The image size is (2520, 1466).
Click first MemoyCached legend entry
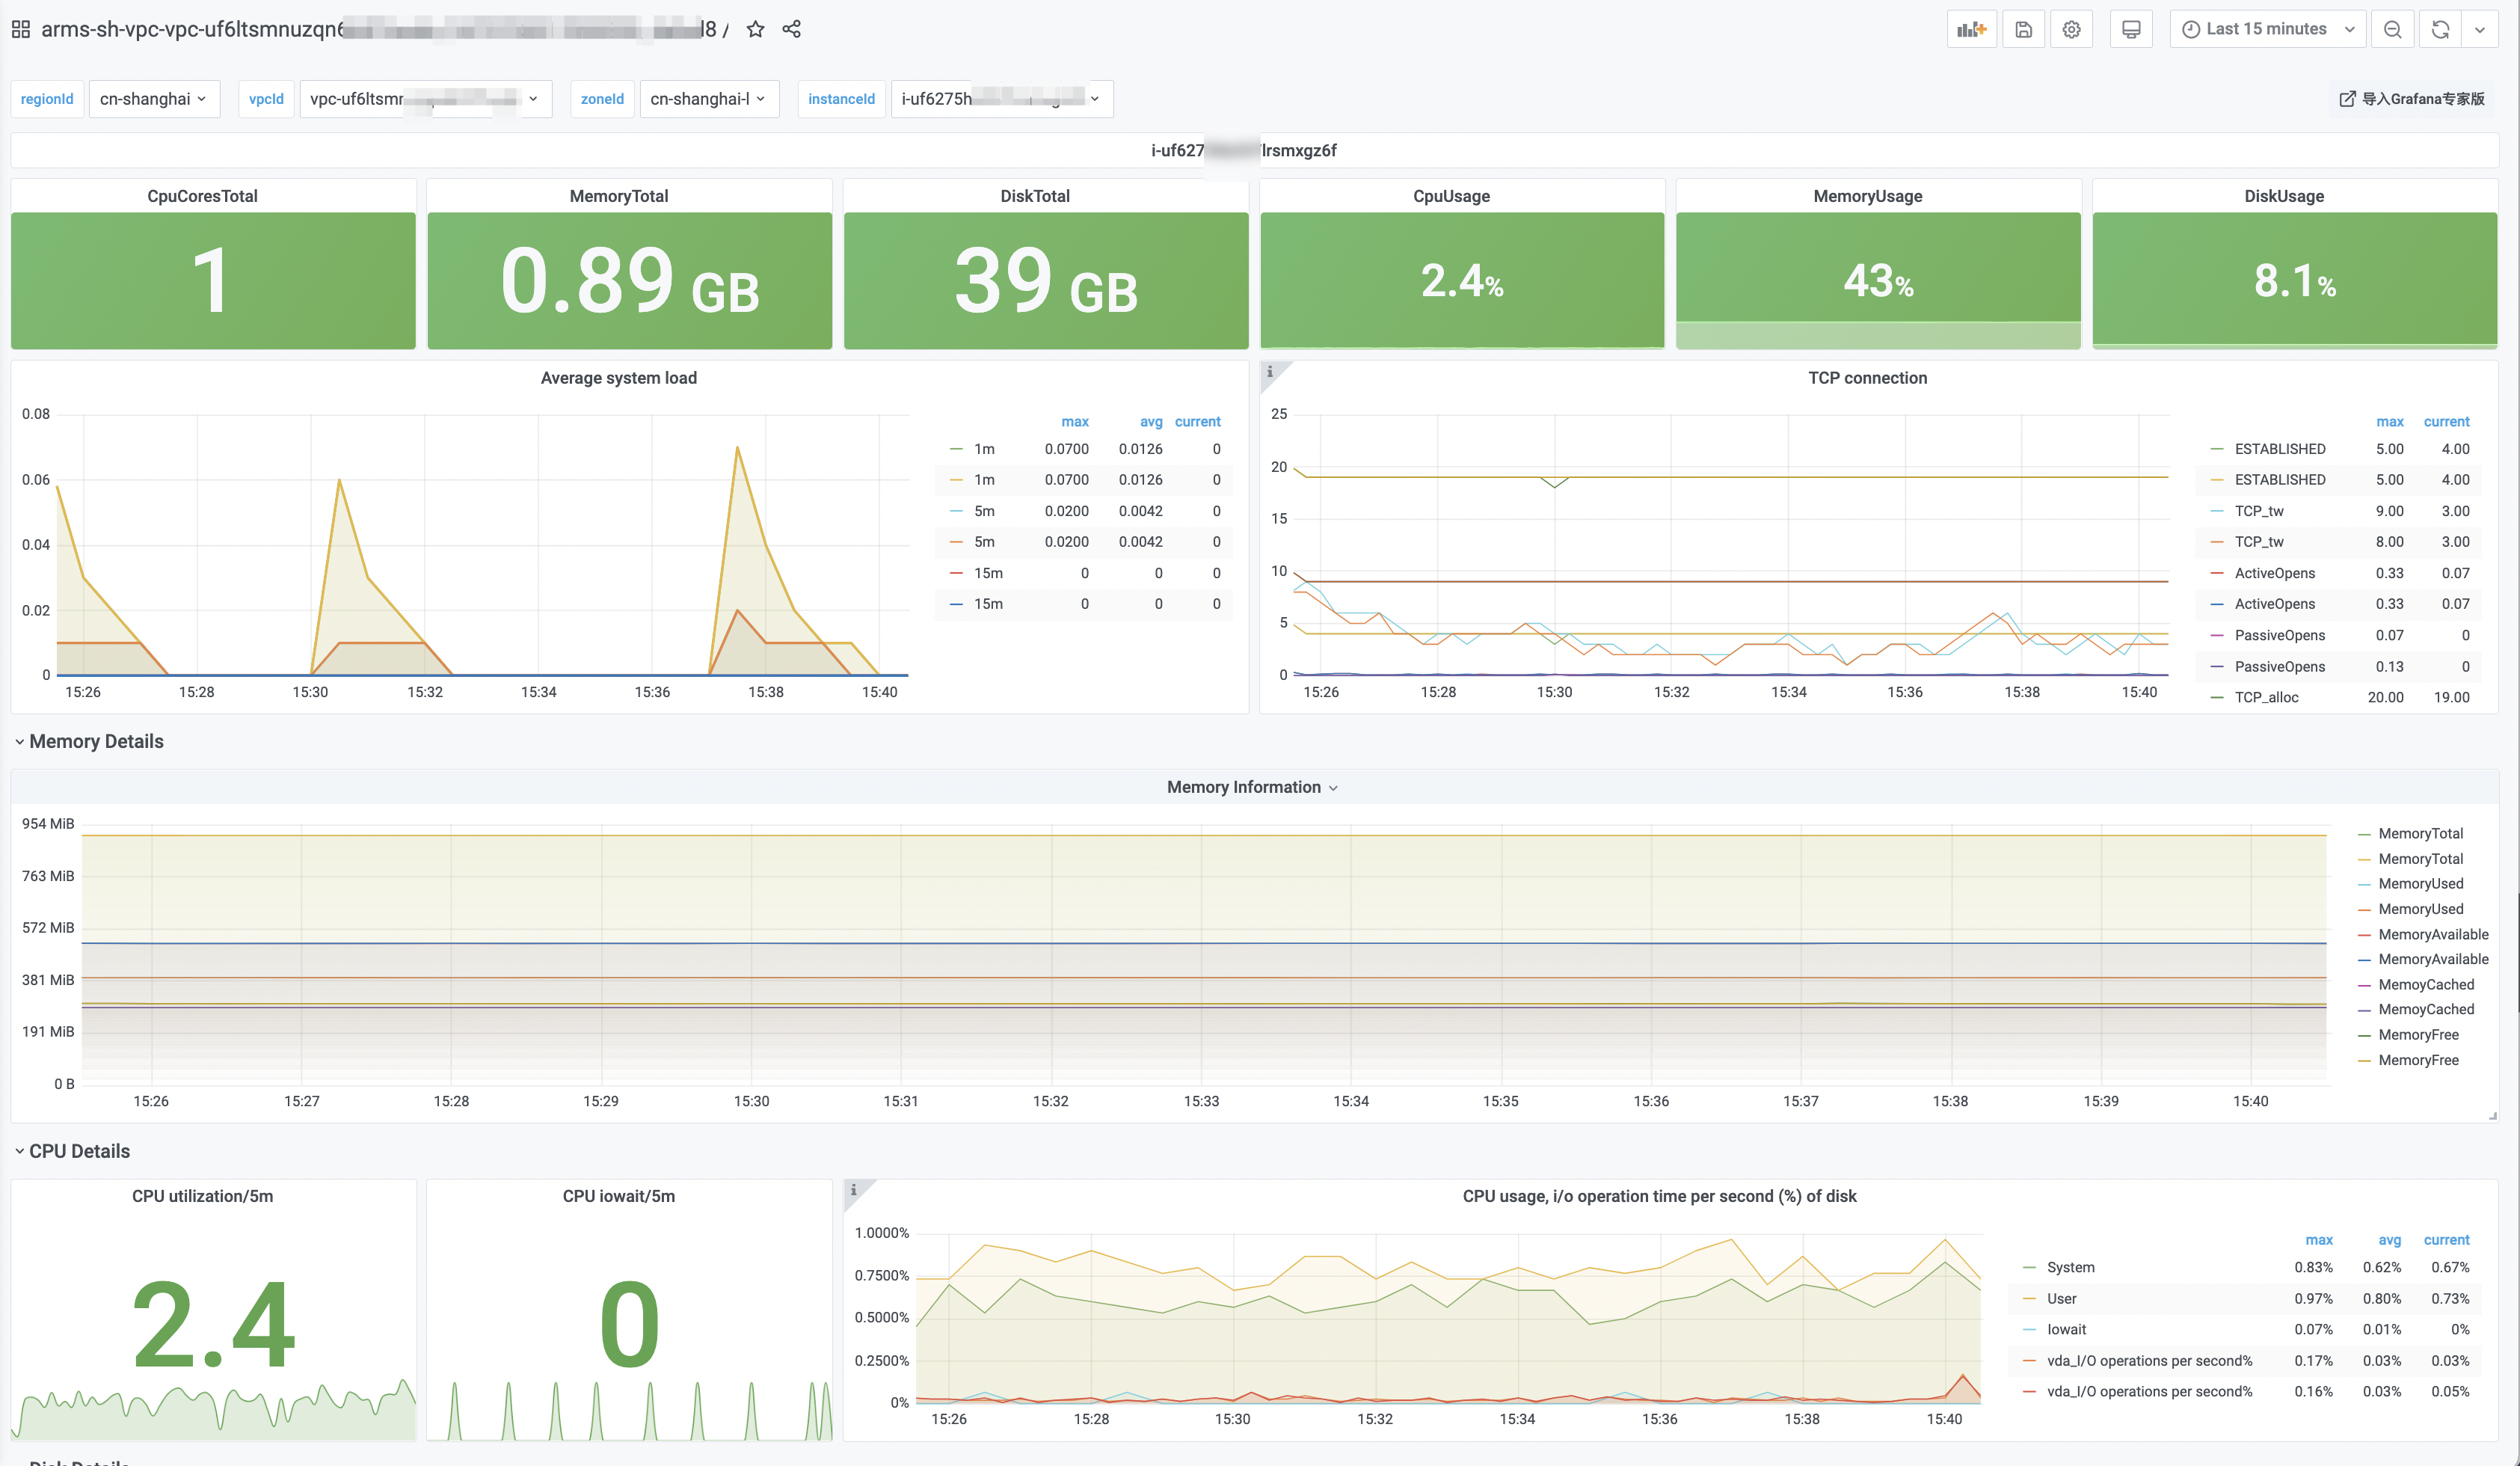pyautogui.click(x=2426, y=985)
